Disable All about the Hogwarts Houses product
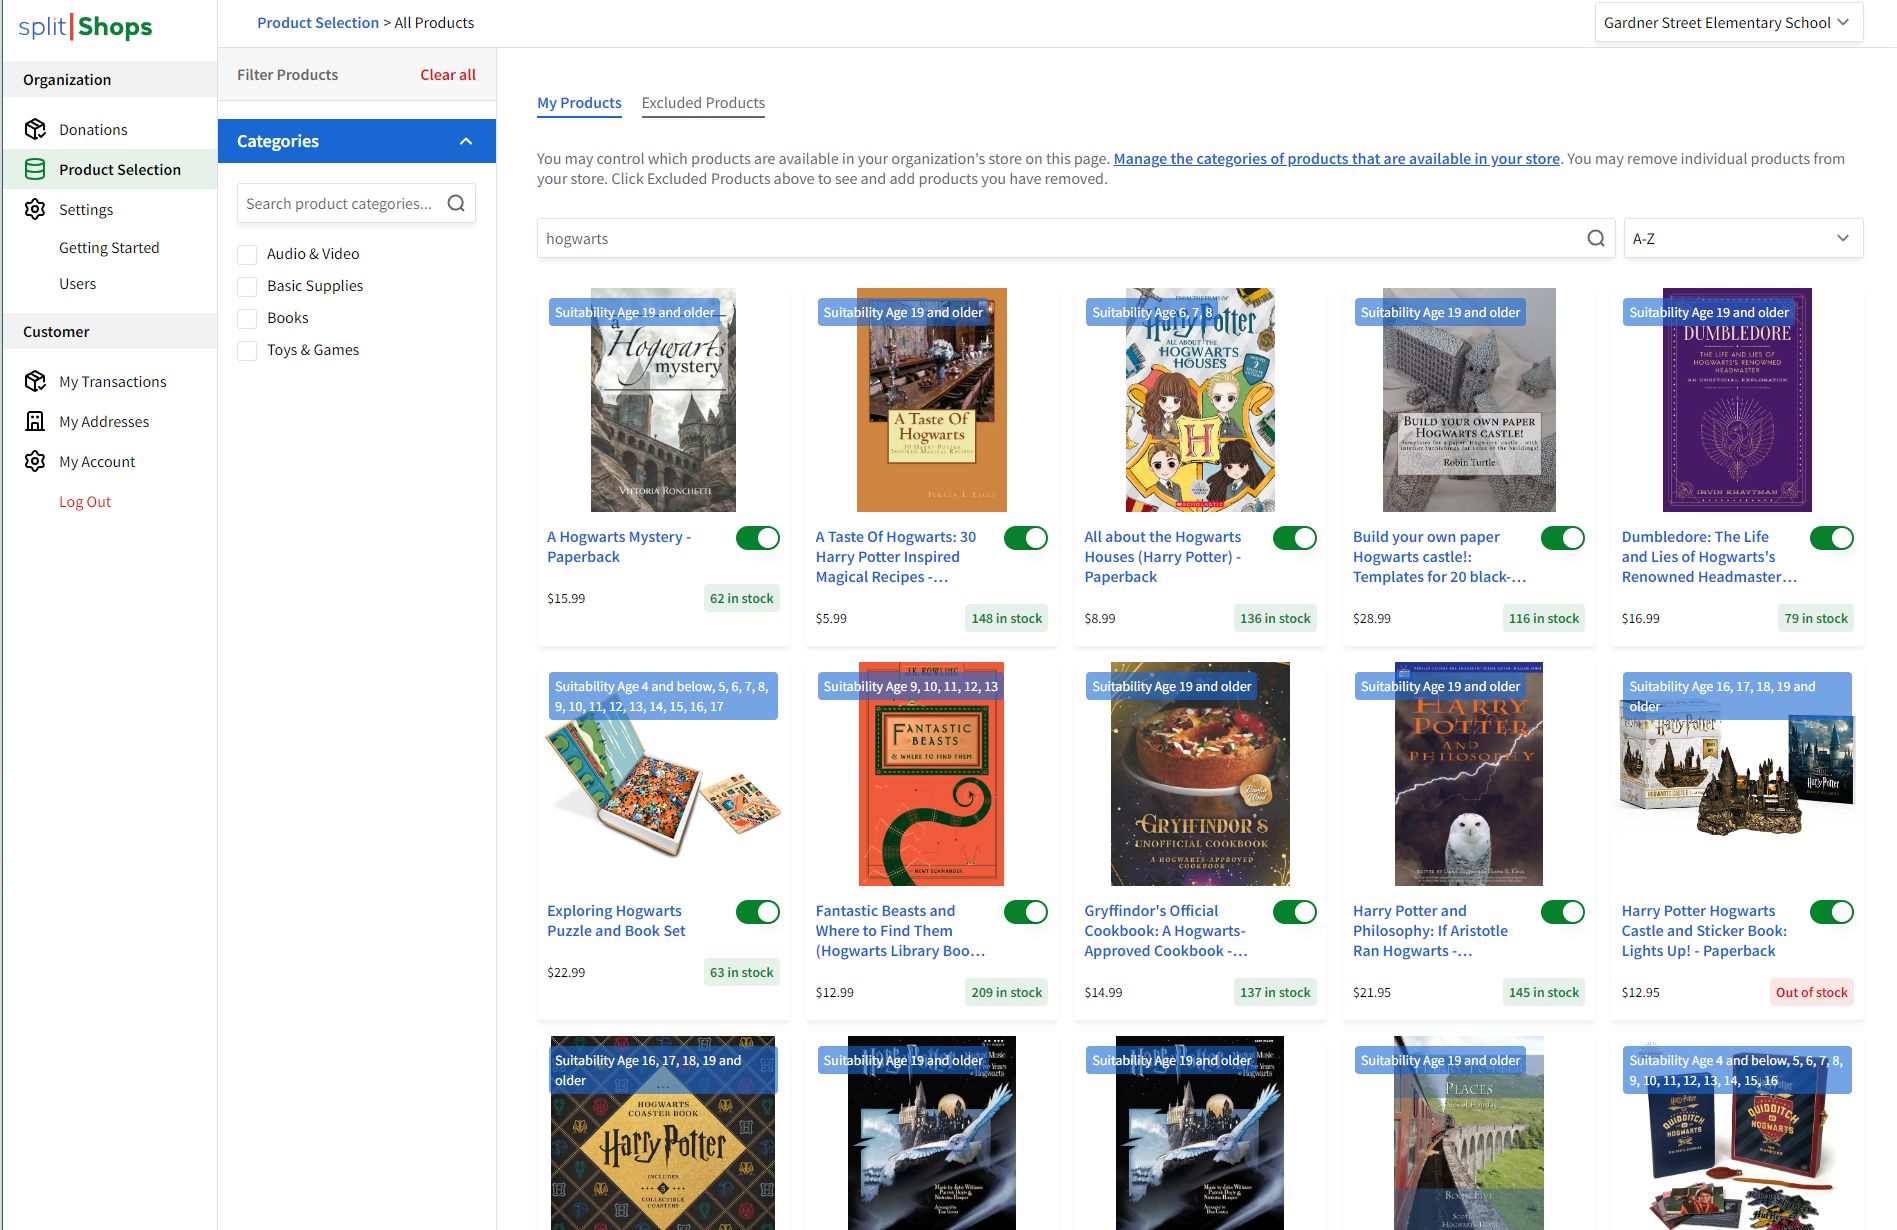 (1295, 538)
